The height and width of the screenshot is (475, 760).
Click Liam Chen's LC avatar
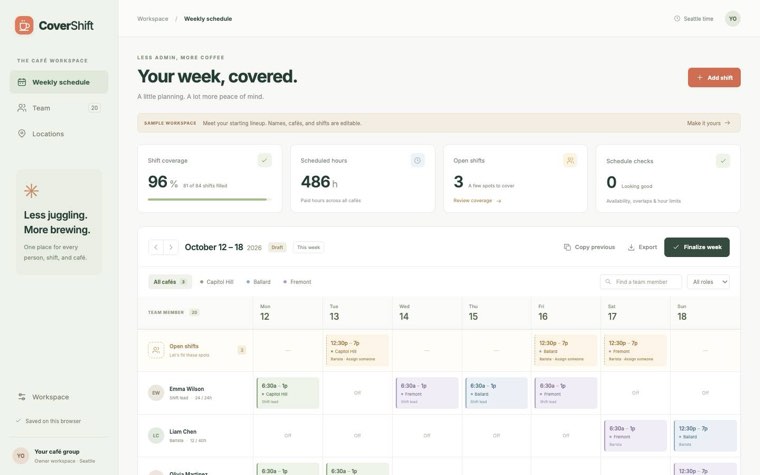[x=156, y=435]
